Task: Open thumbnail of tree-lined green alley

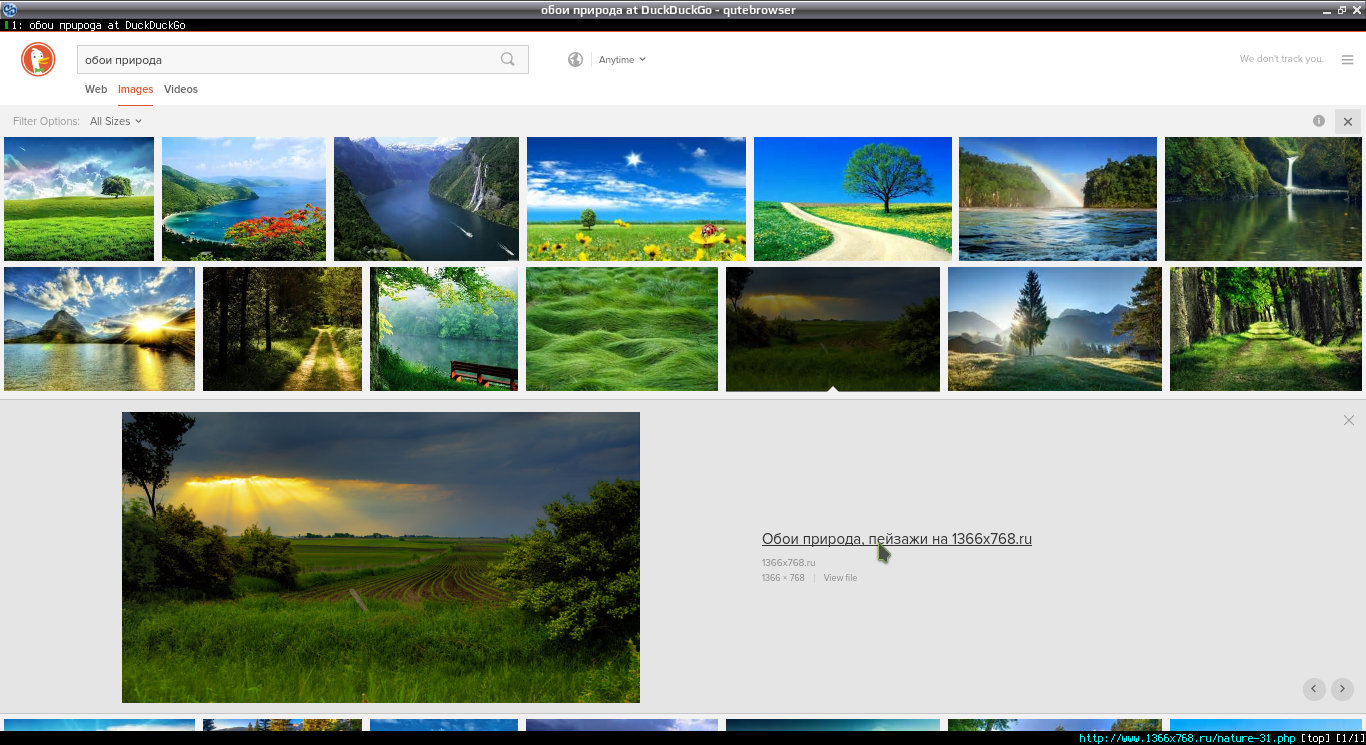Action: (x=1266, y=329)
